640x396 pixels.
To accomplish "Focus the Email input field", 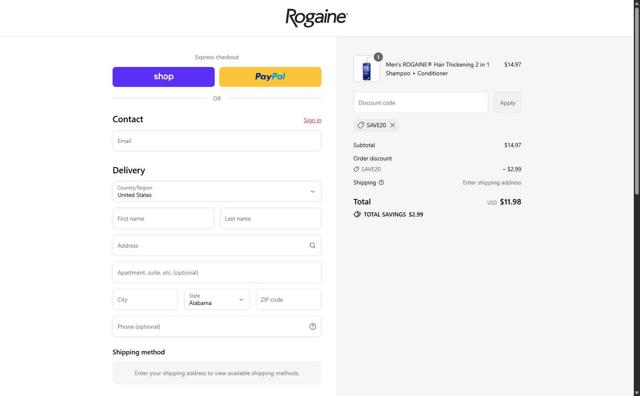I will click(x=217, y=141).
